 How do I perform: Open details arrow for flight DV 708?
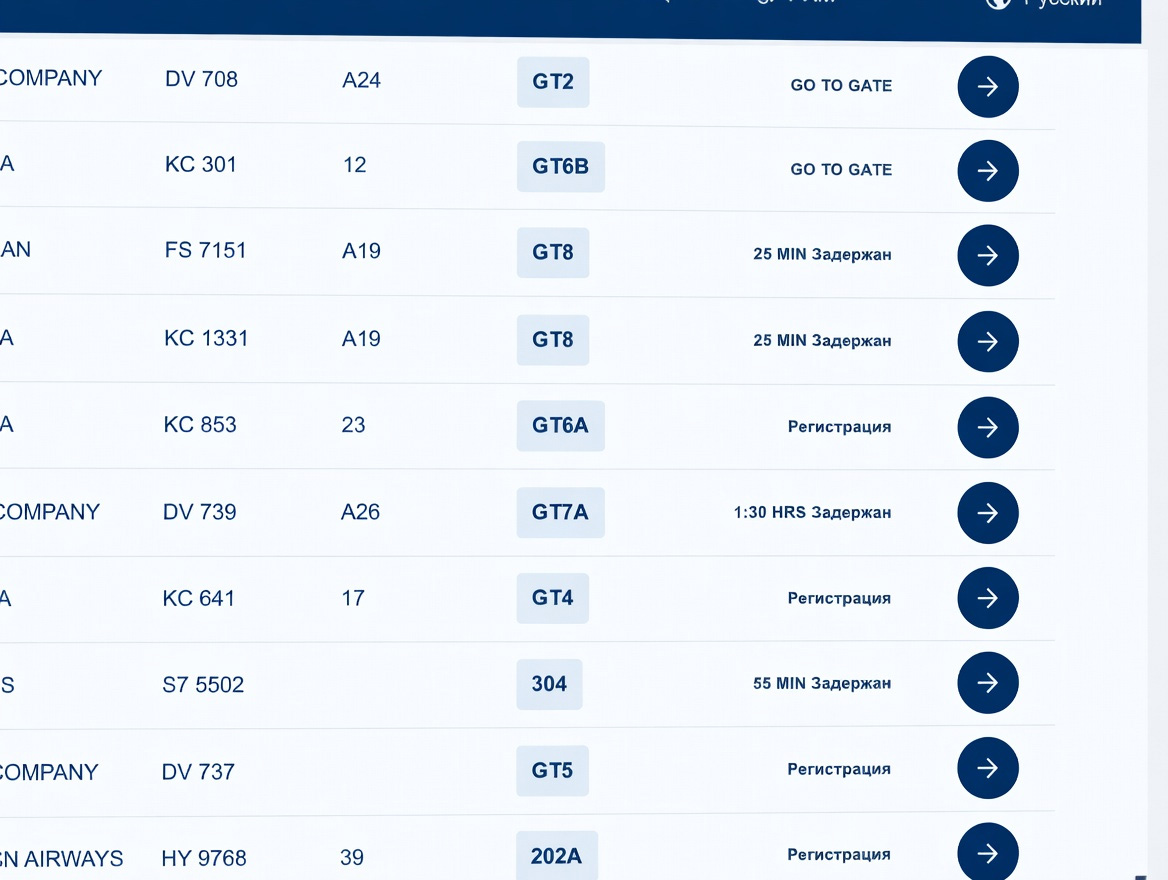tap(987, 87)
